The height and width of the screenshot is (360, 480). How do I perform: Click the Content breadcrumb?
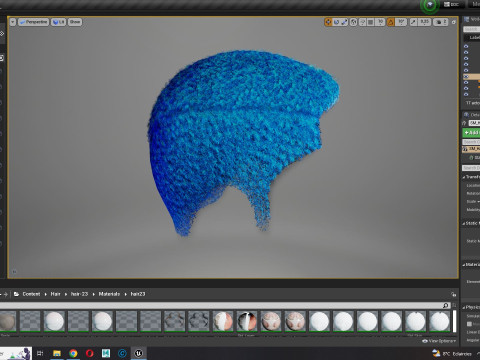(x=31, y=294)
